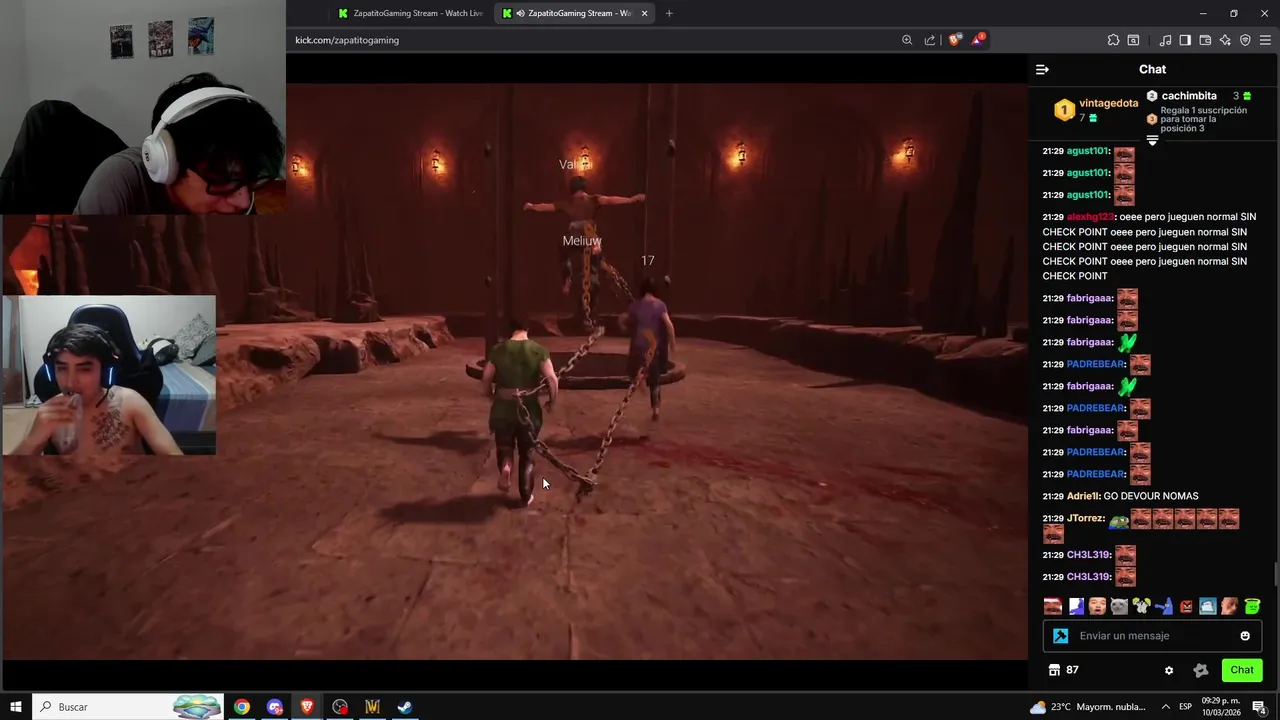Viewport: 1280px width, 720px height.
Task: Open the Windows notification center icon
Action: click(1259, 707)
